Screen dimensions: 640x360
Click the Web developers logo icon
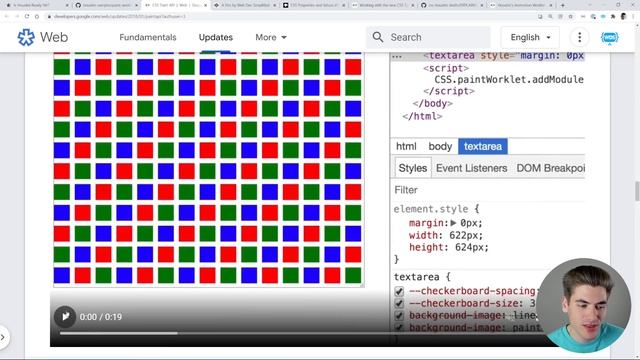[x=26, y=37]
